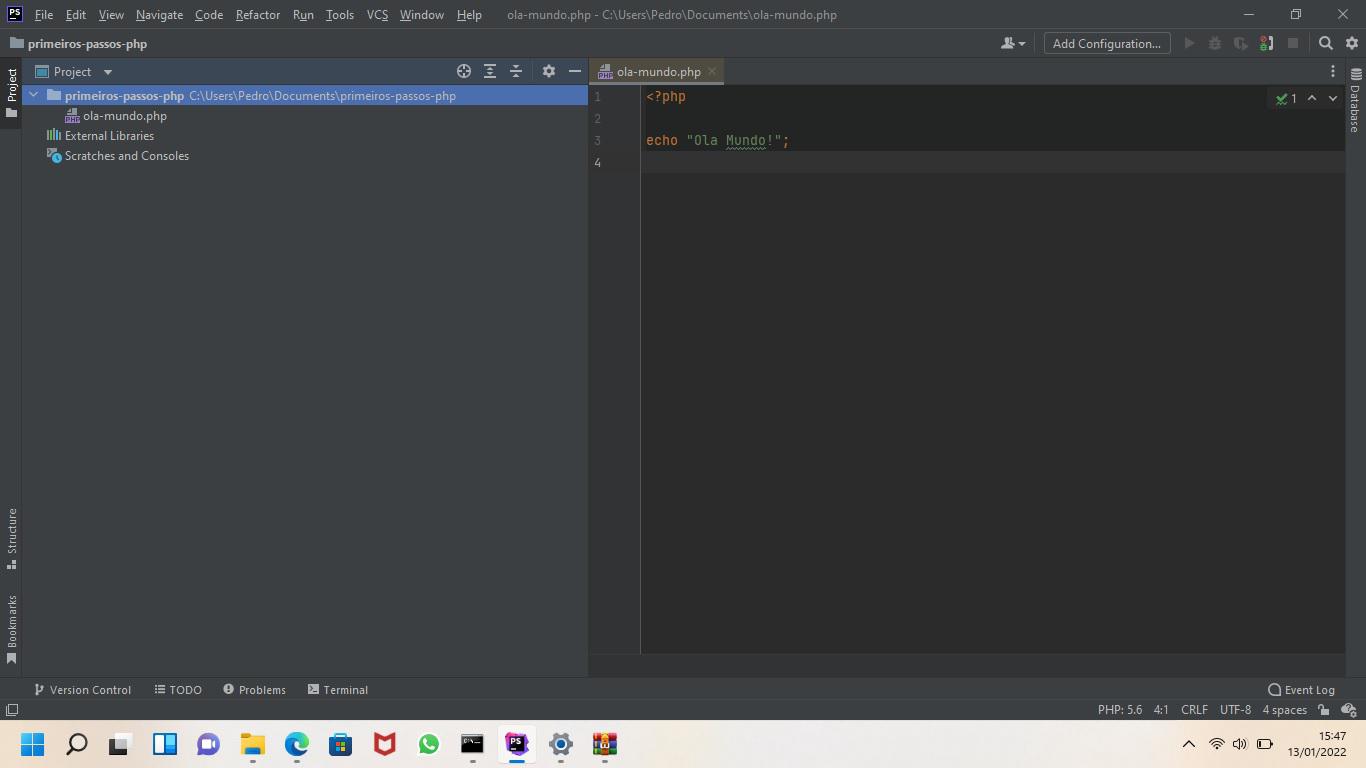Click the Expand All icon in Project panel
Viewport: 1366px width, 768px height.
(490, 71)
